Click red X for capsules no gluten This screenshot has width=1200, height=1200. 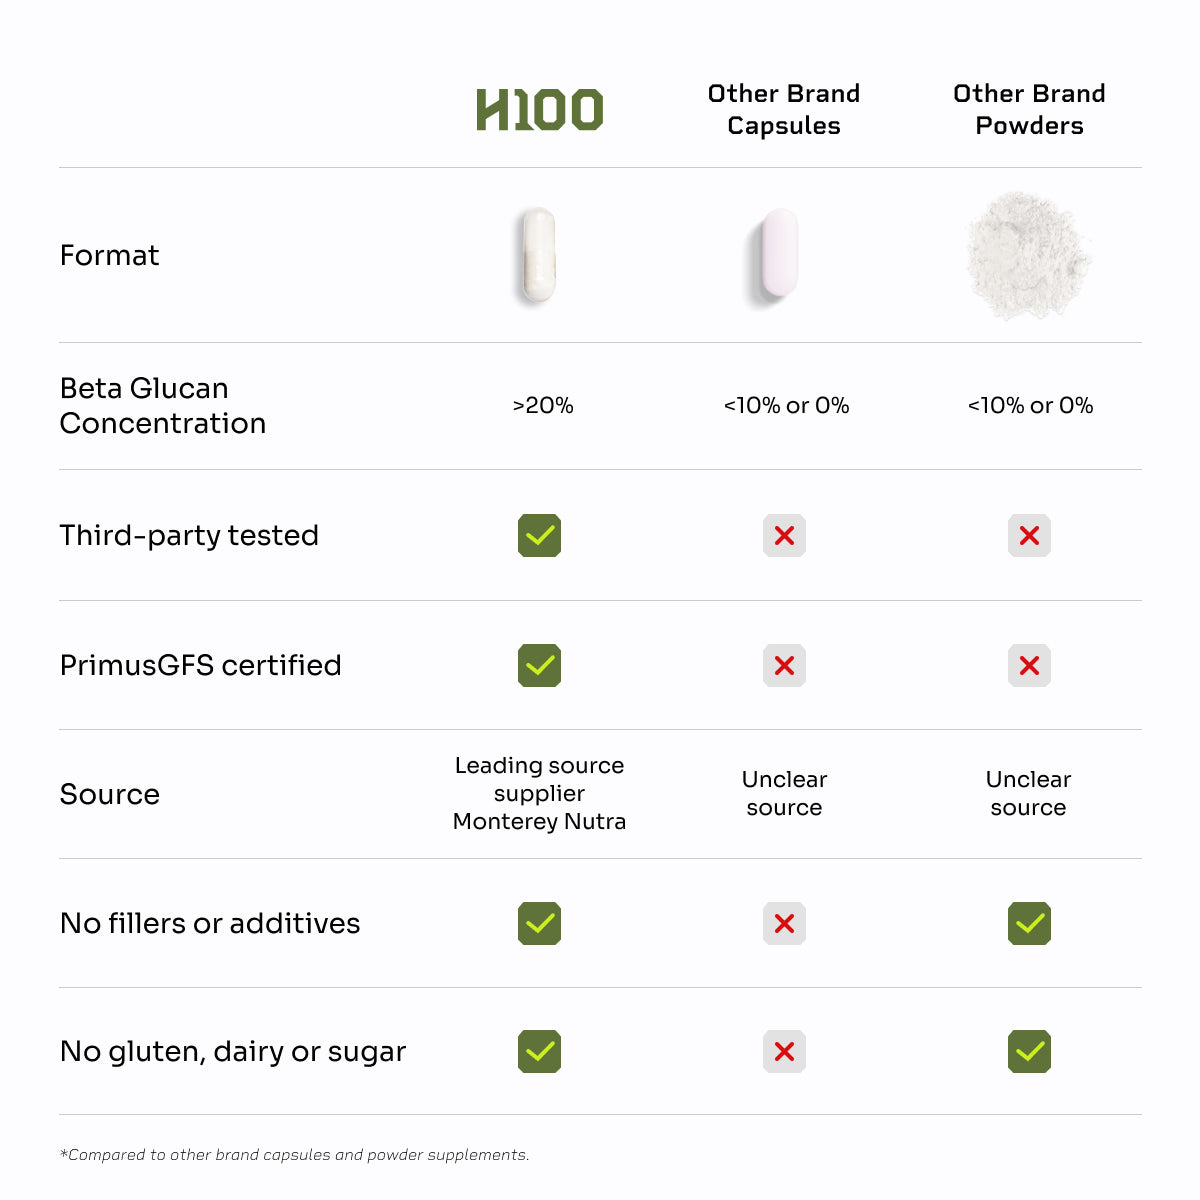point(784,1051)
